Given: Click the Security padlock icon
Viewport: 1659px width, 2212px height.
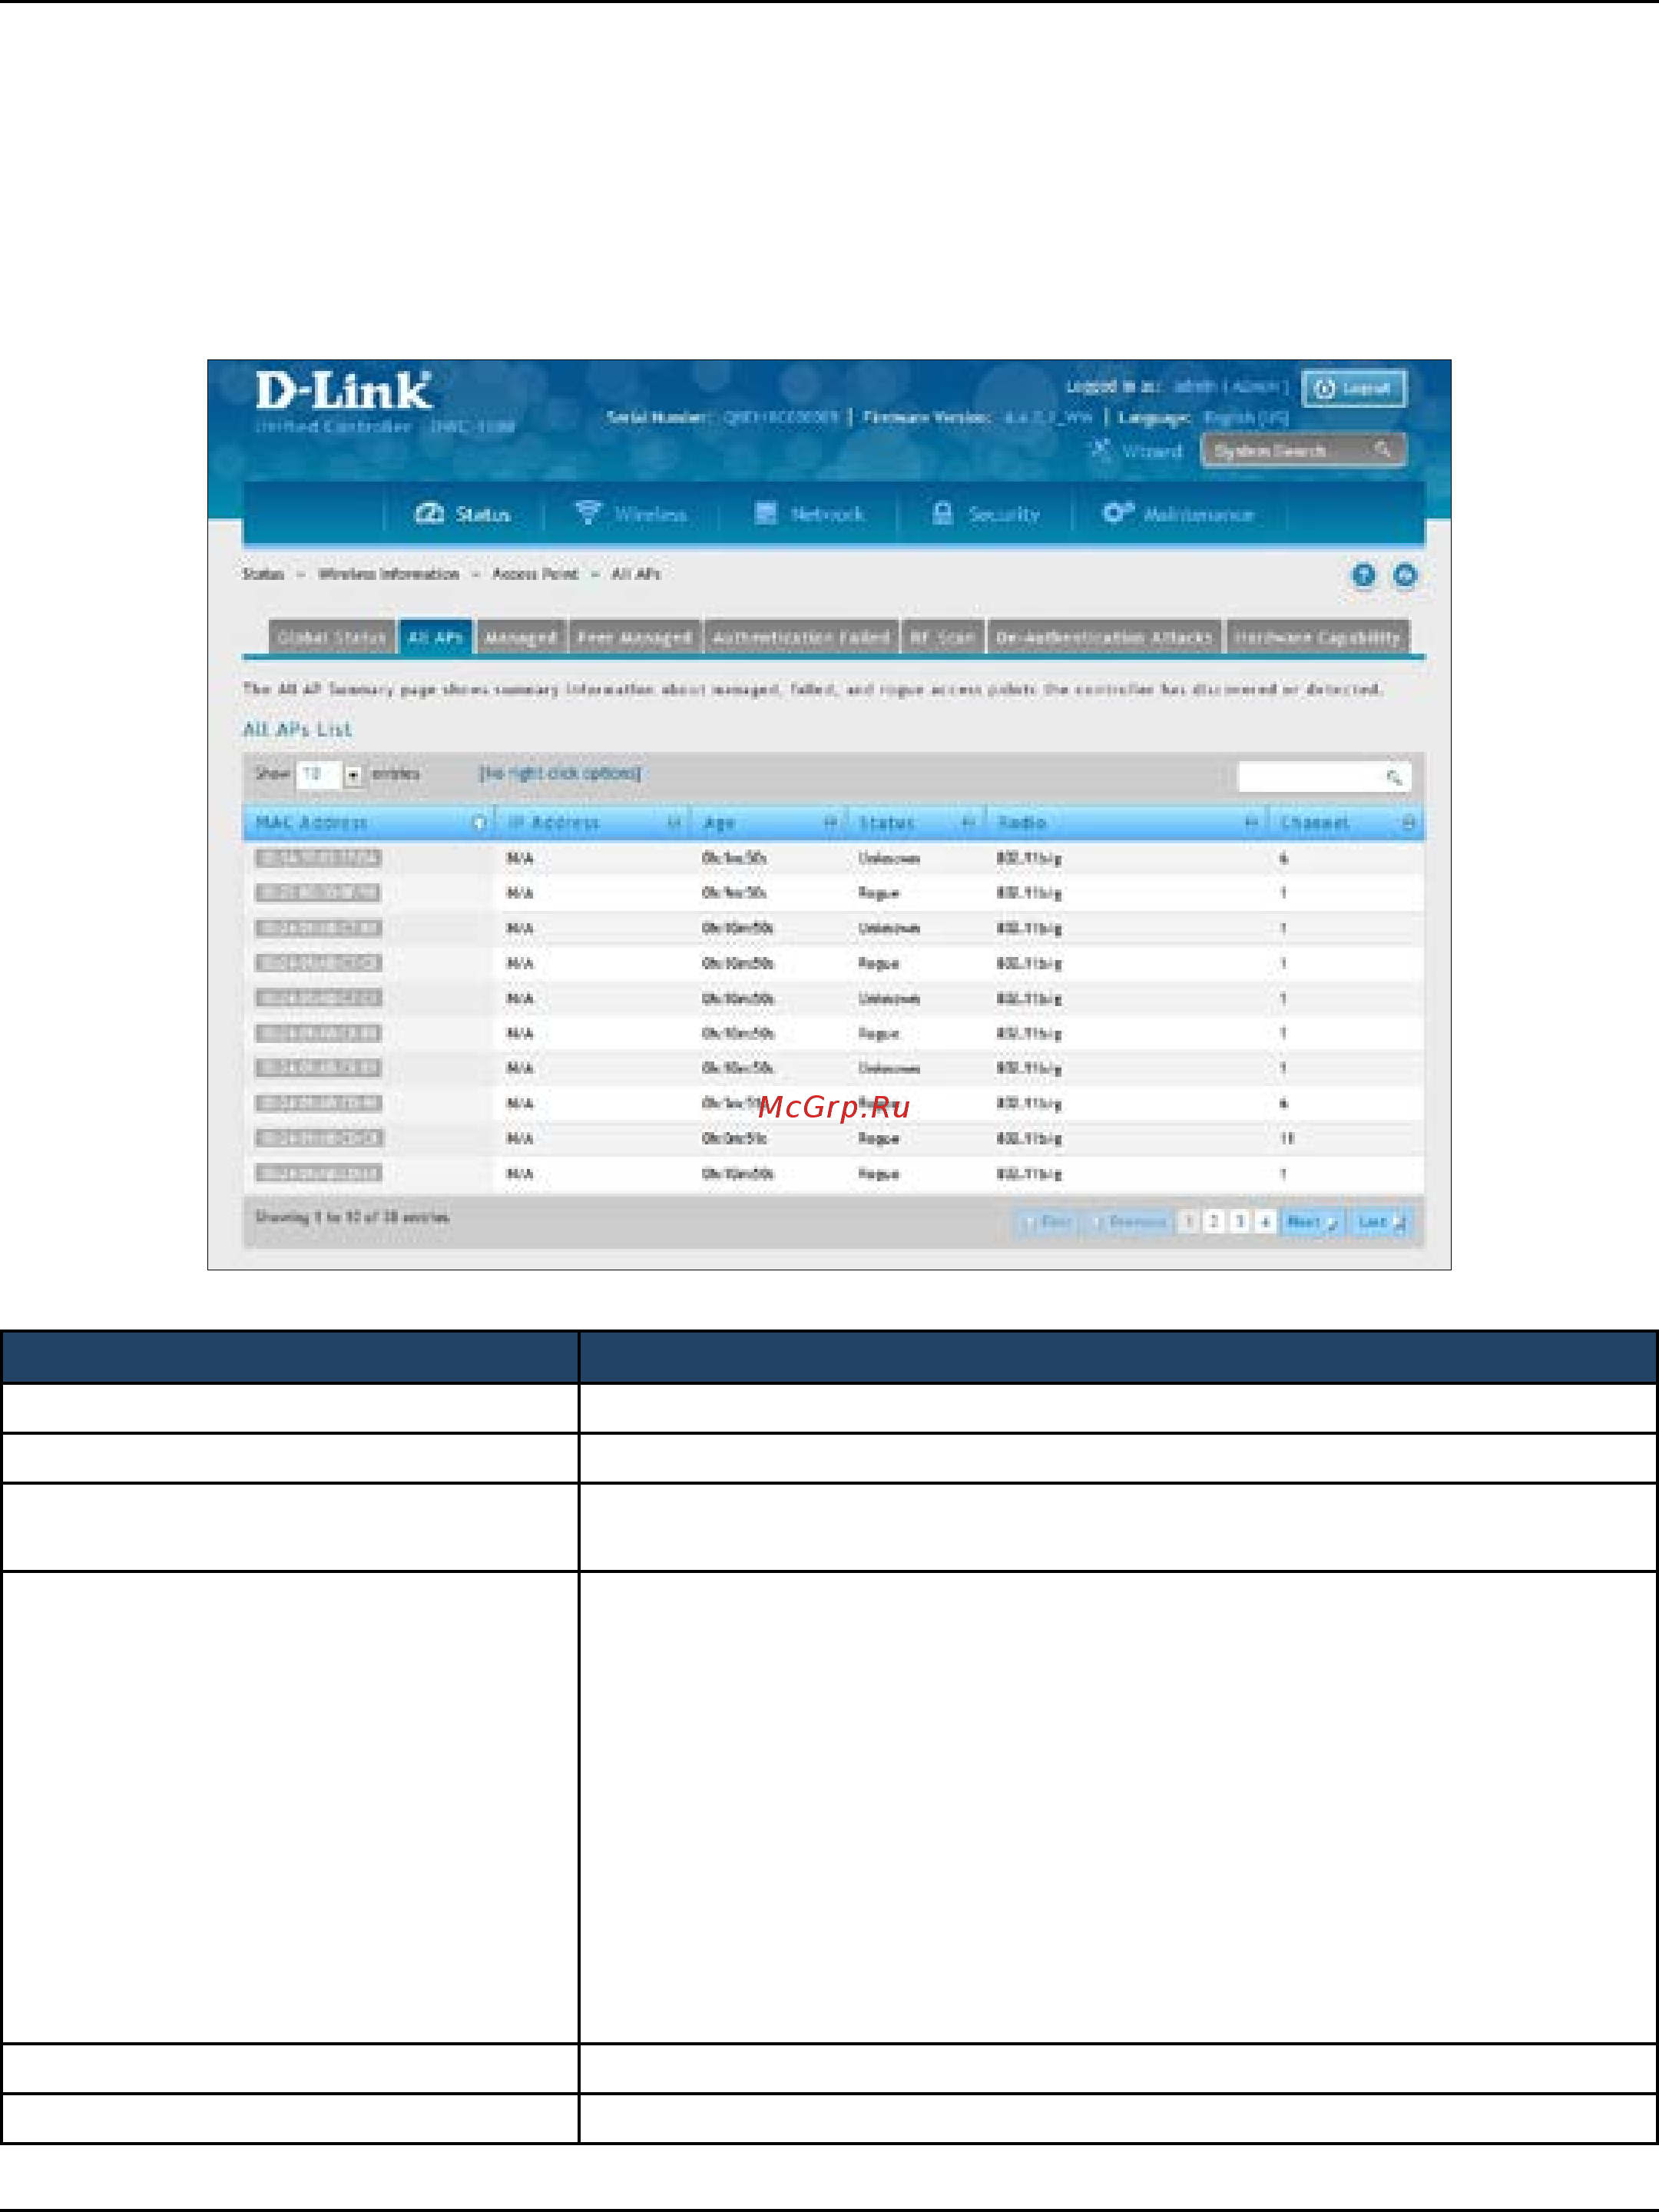Looking at the screenshot, I should click(942, 513).
